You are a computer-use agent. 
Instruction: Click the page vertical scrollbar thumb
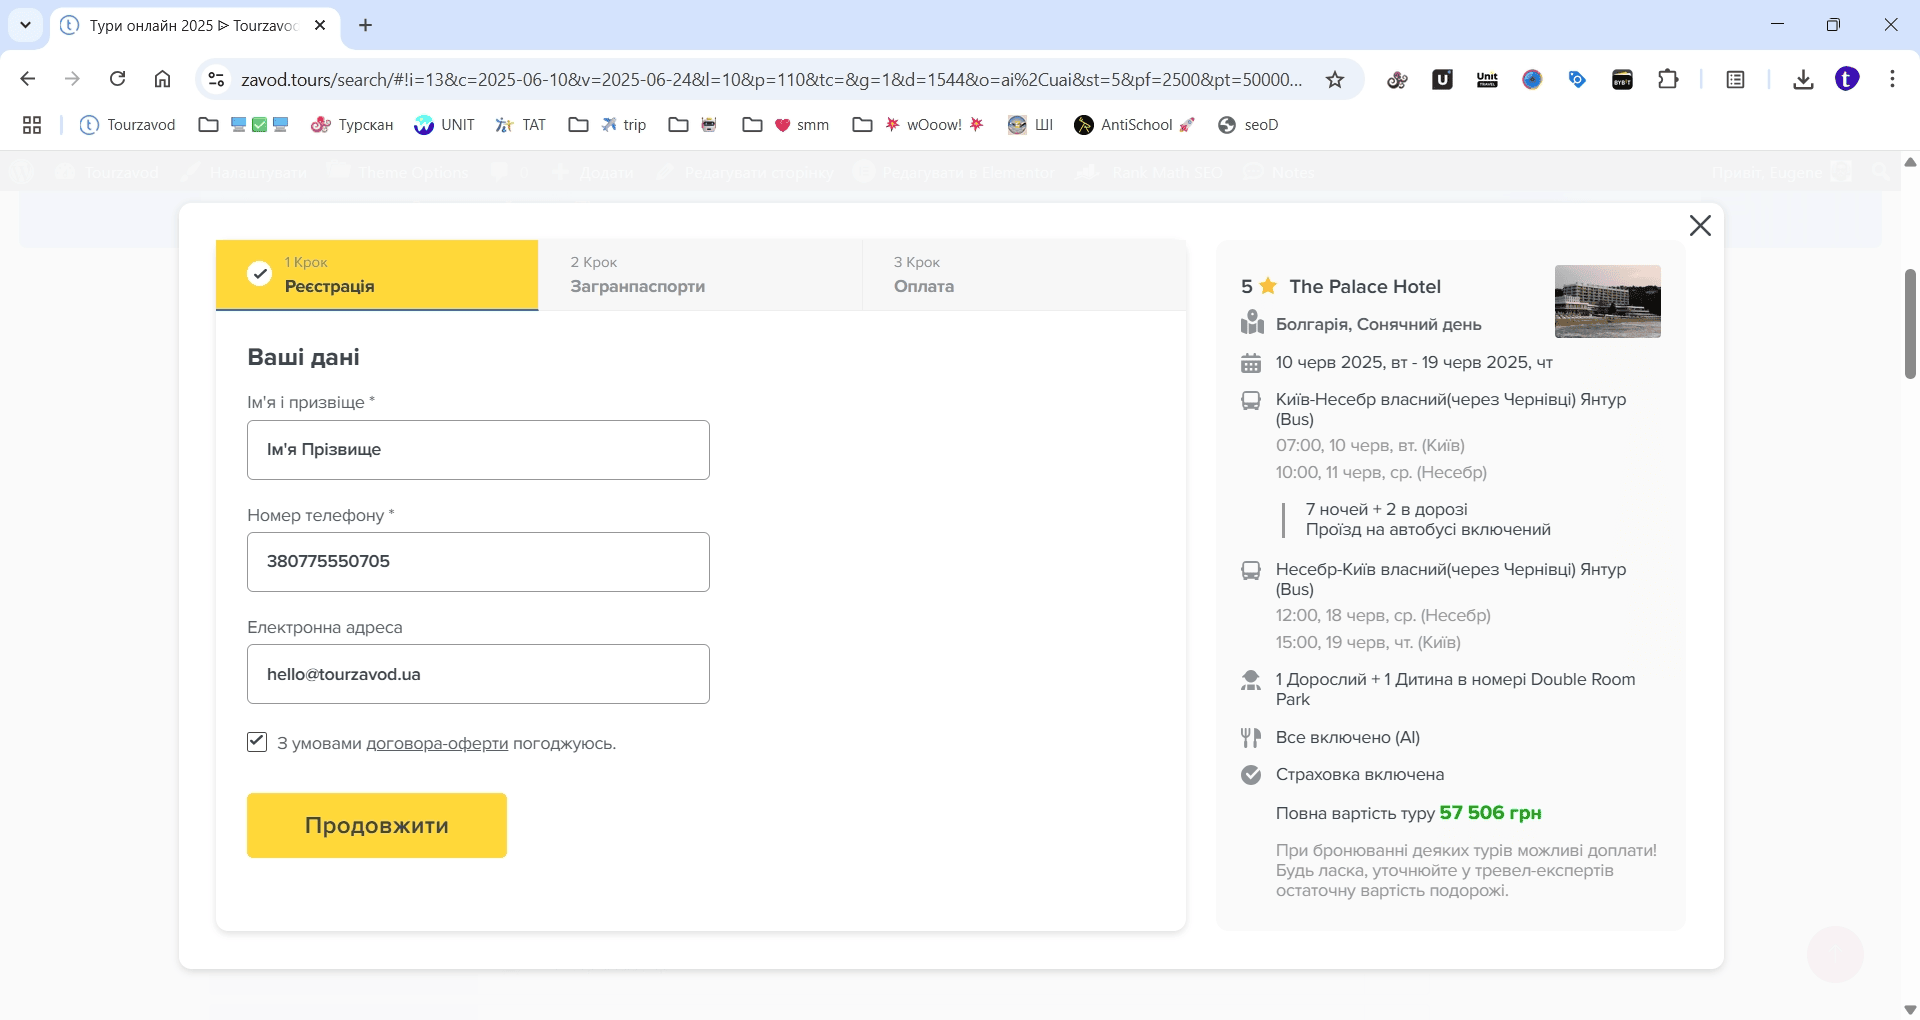pyautogui.click(x=1910, y=323)
